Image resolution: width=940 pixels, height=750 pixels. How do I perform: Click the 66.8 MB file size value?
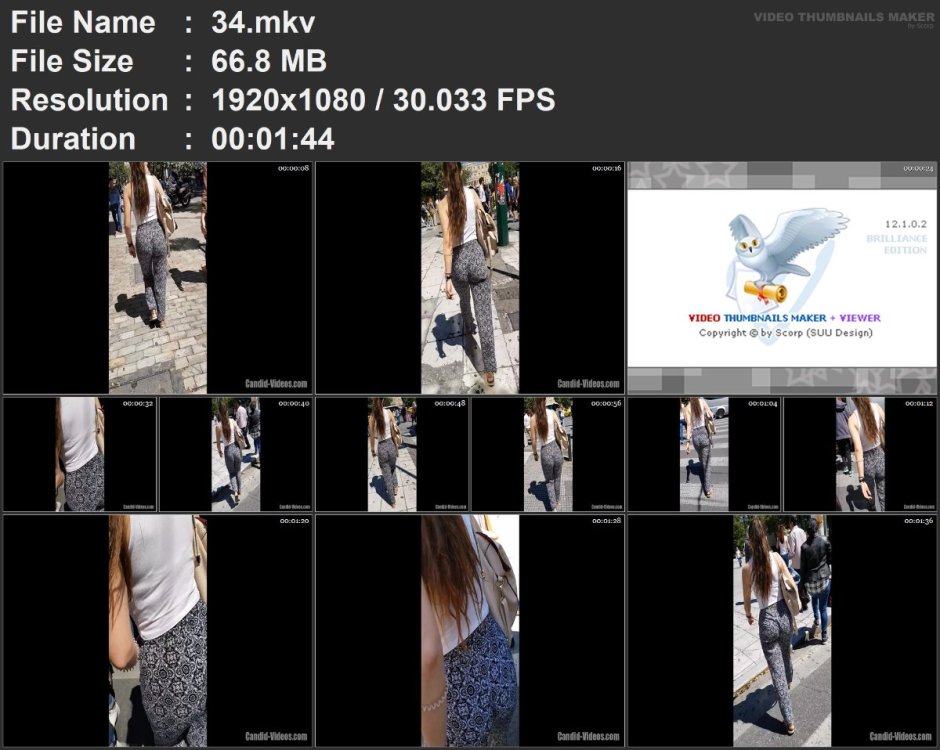(x=269, y=61)
